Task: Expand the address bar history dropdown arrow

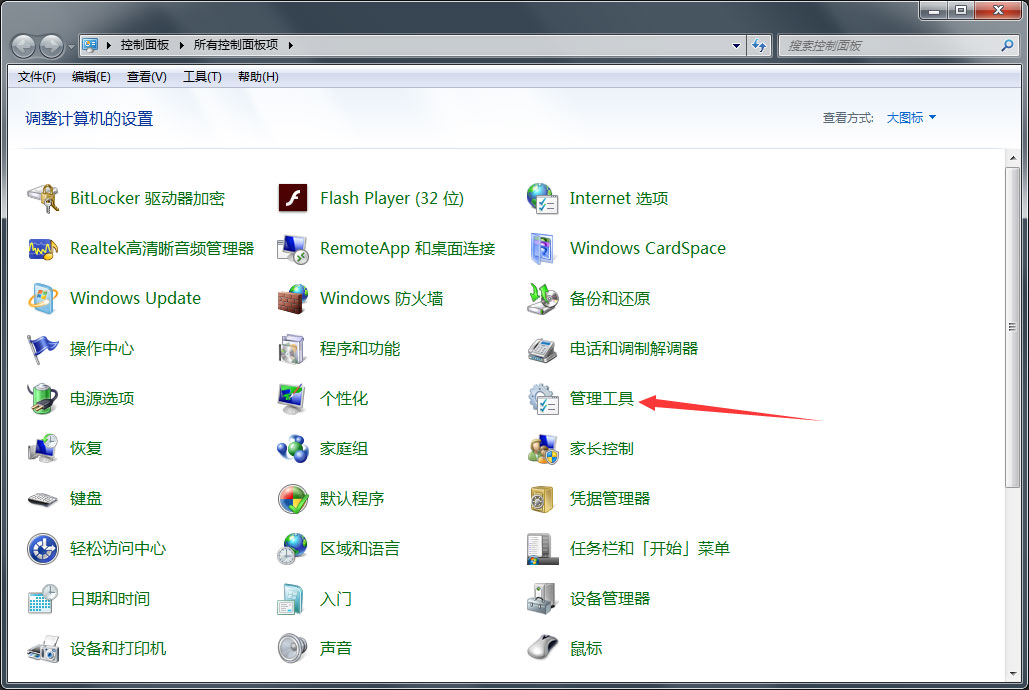Action: point(736,45)
